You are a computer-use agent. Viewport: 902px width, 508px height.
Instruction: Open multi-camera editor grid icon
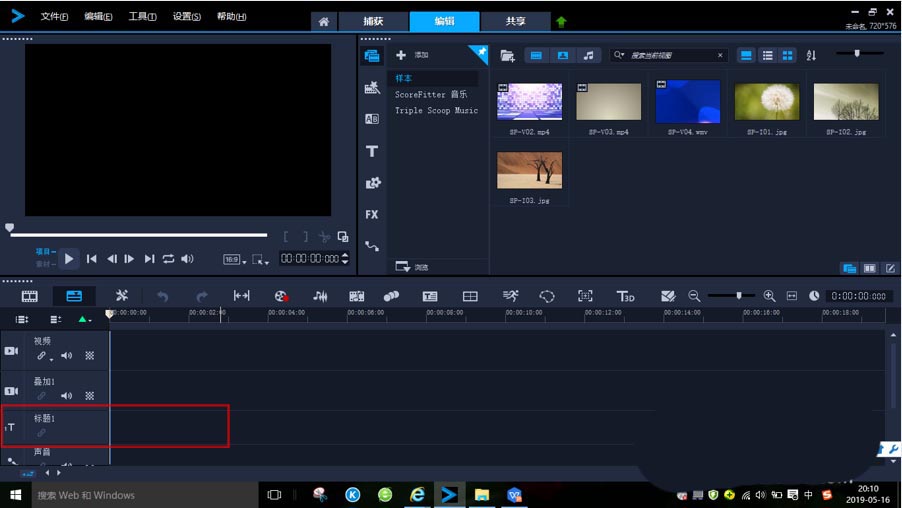[x=470, y=296]
